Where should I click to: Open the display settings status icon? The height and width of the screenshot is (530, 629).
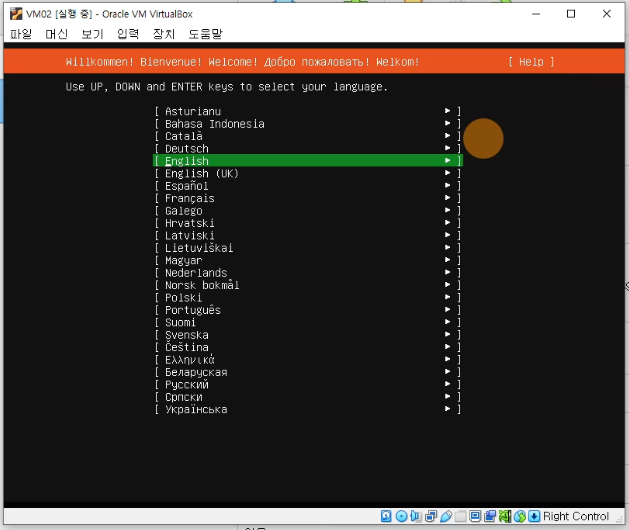coord(475,516)
